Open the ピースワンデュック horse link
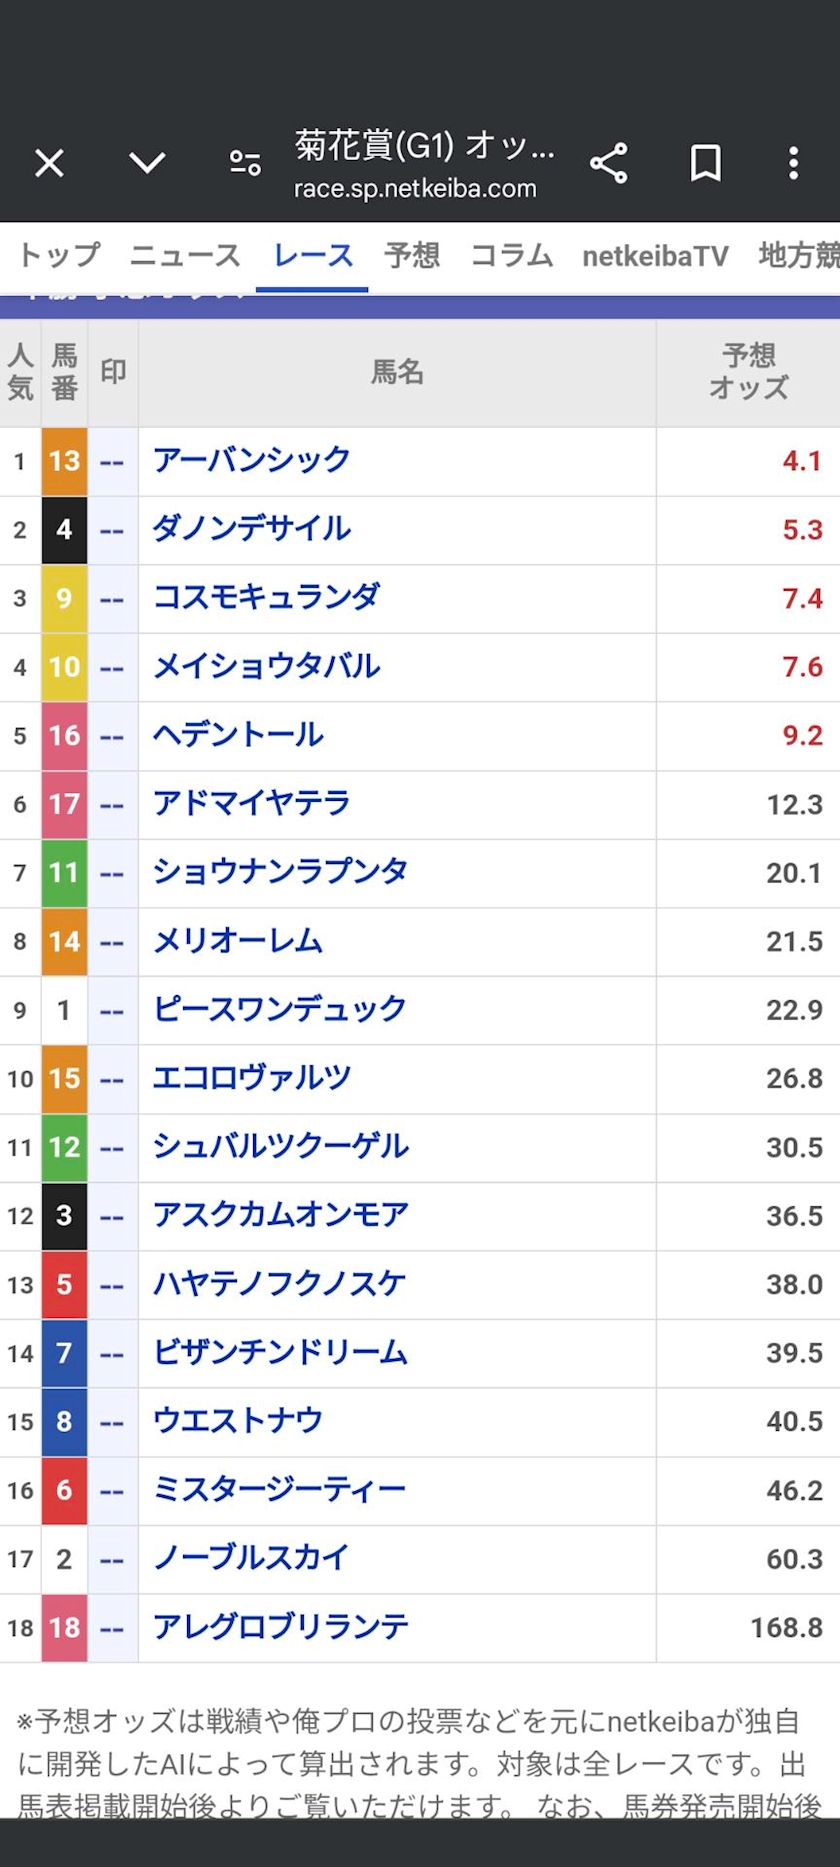The height and width of the screenshot is (1867, 840). point(279,1009)
